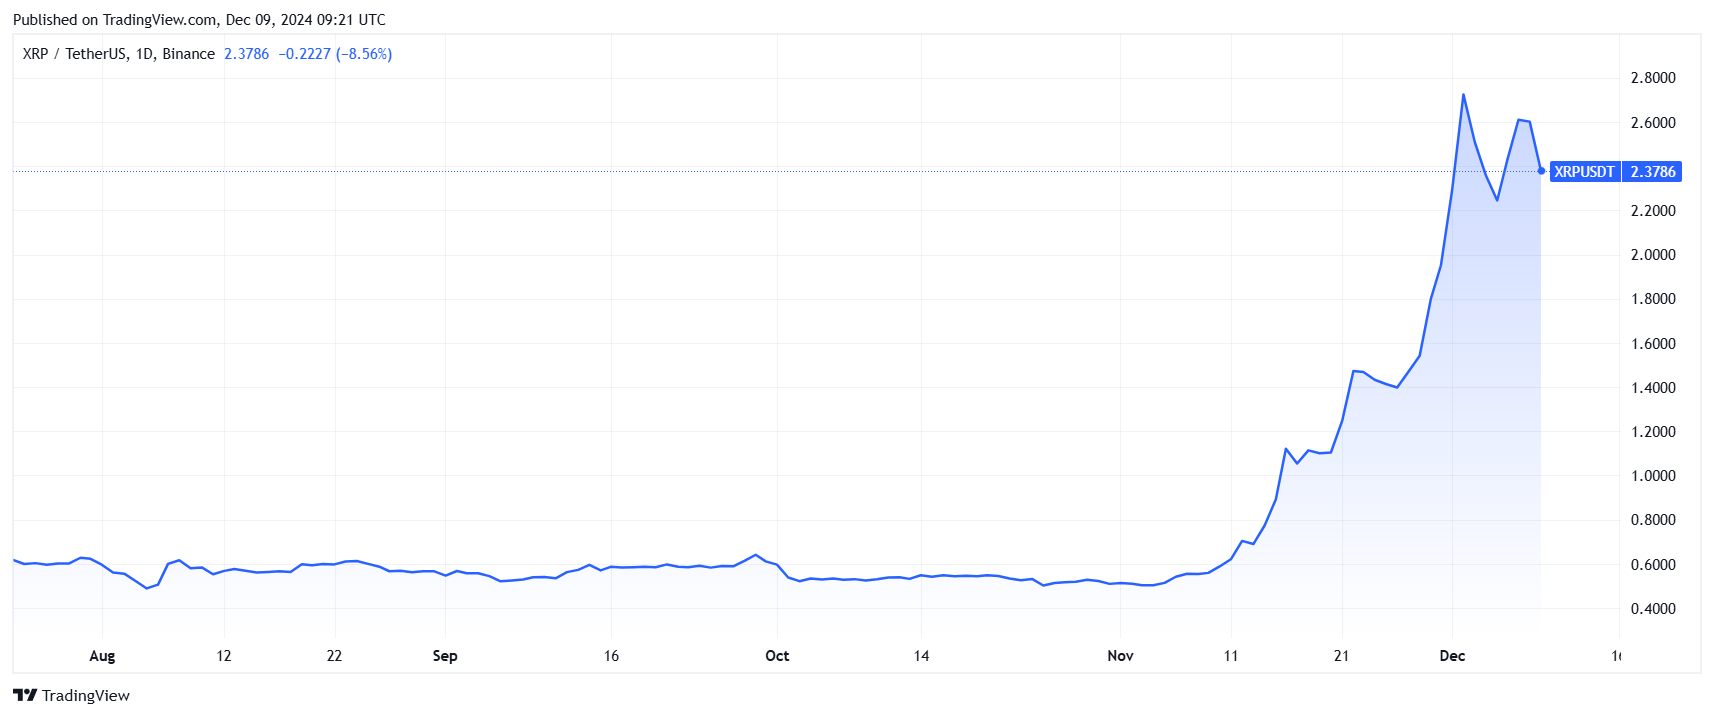Click the 1.0000 price axis label
Image resolution: width=1714 pixels, height=717 pixels.
[x=1653, y=476]
